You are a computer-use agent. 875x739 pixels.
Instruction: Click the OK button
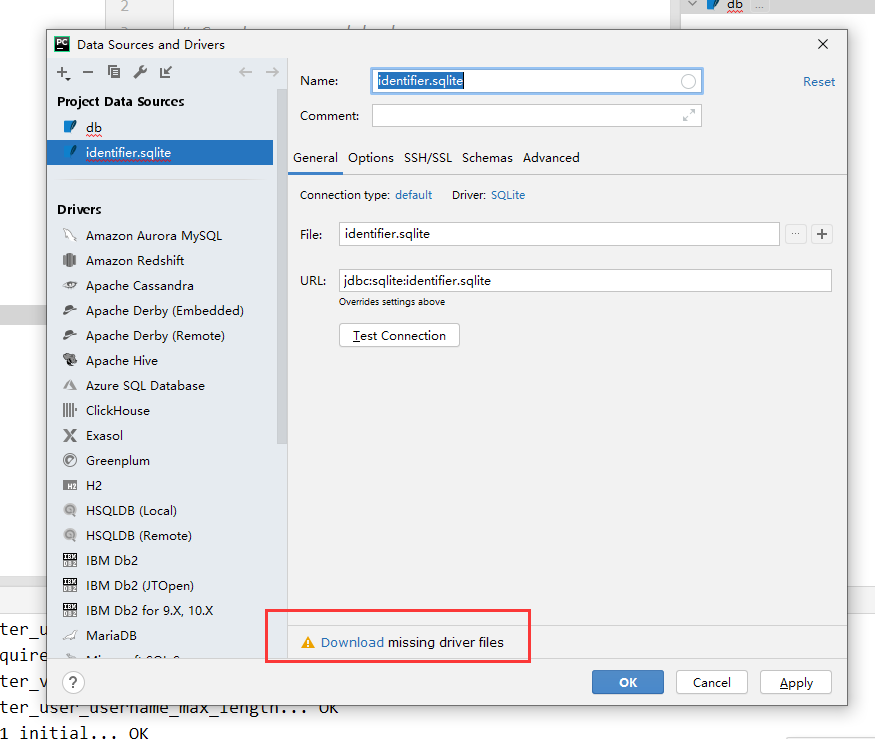pos(628,682)
